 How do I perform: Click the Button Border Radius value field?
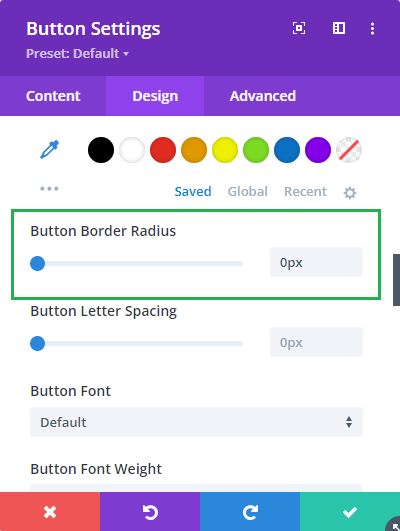pos(316,262)
